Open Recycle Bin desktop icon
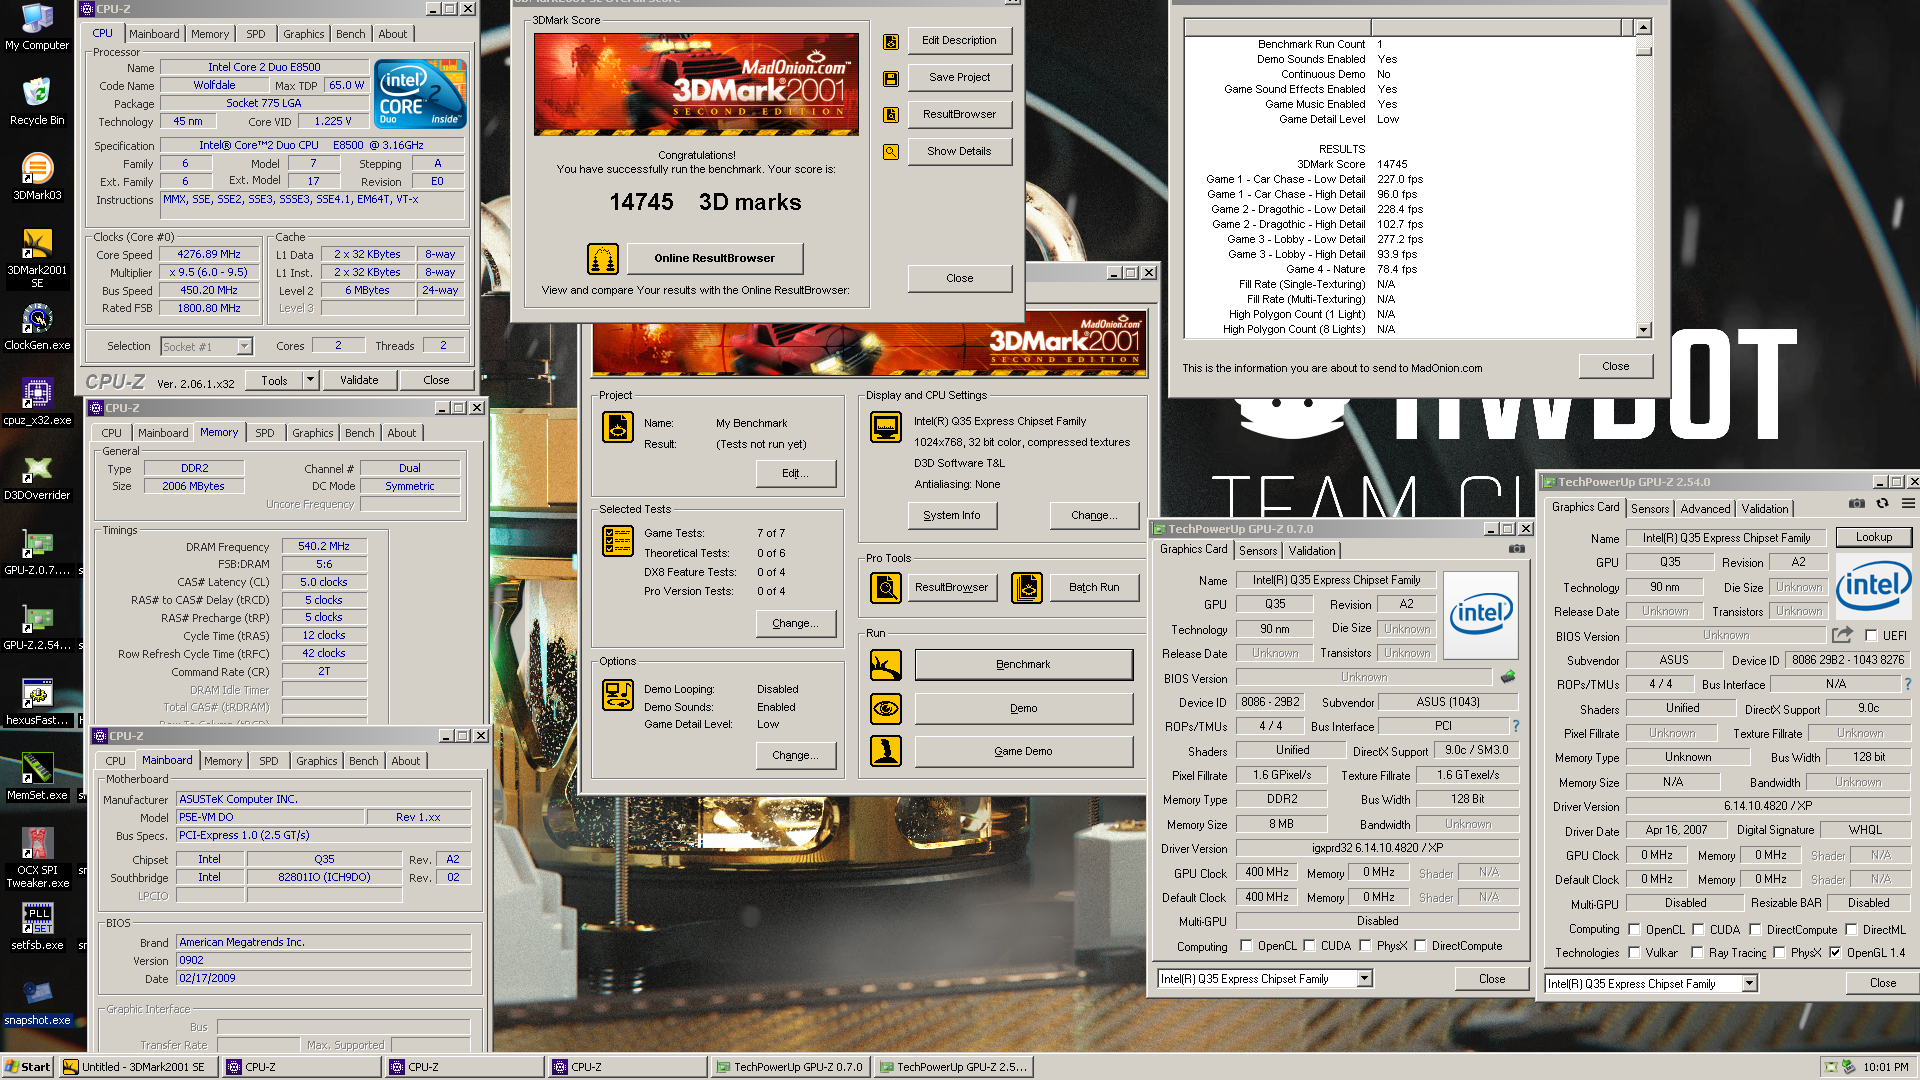The image size is (1920, 1080). click(x=37, y=101)
